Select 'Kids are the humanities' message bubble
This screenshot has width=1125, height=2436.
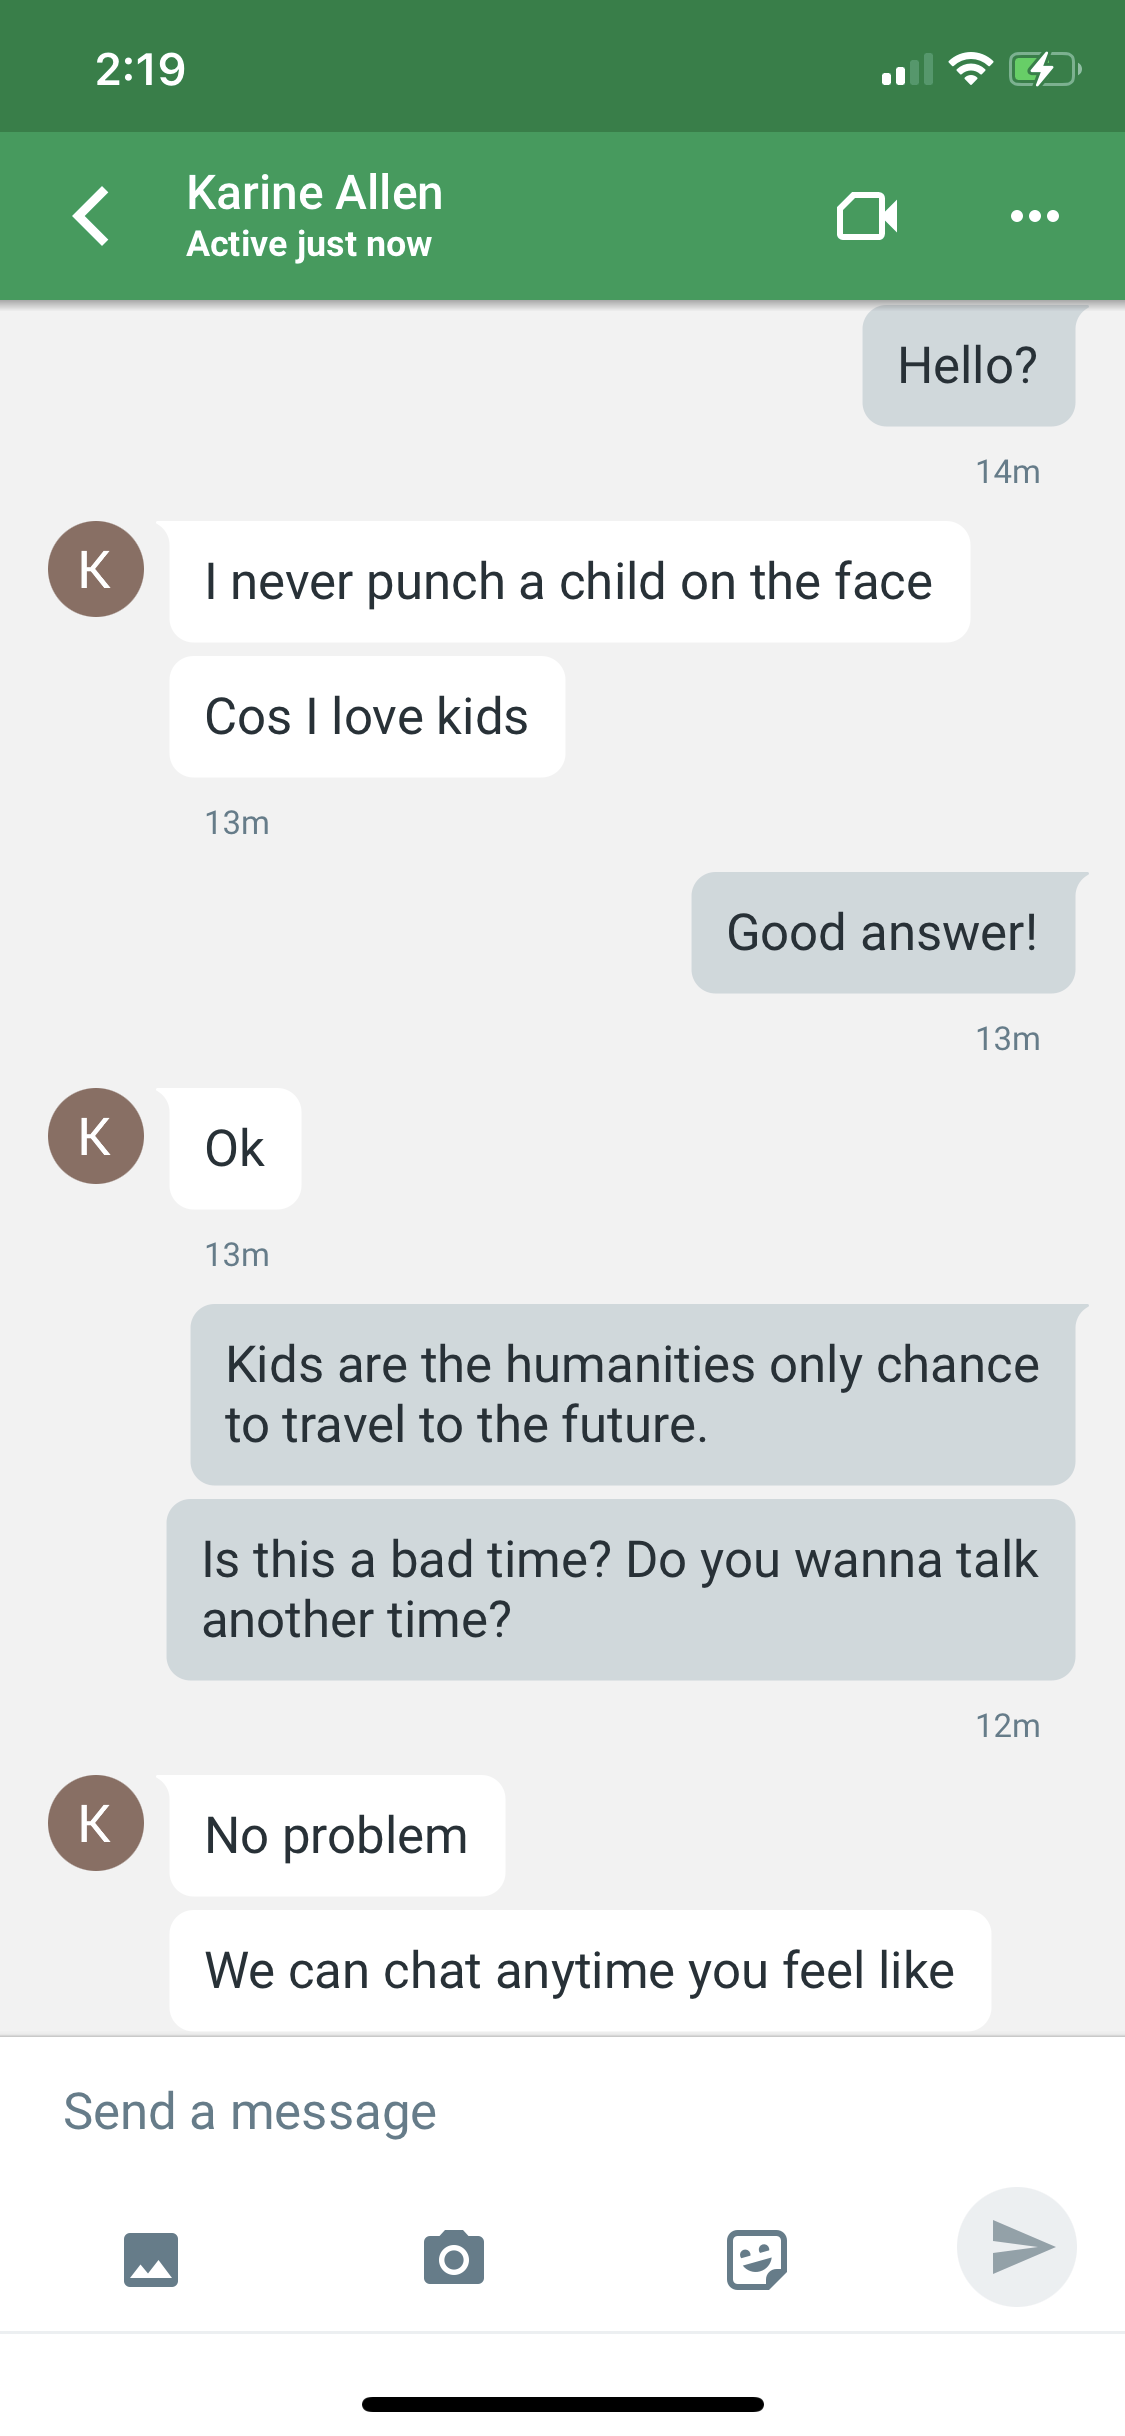pyautogui.click(x=633, y=1395)
